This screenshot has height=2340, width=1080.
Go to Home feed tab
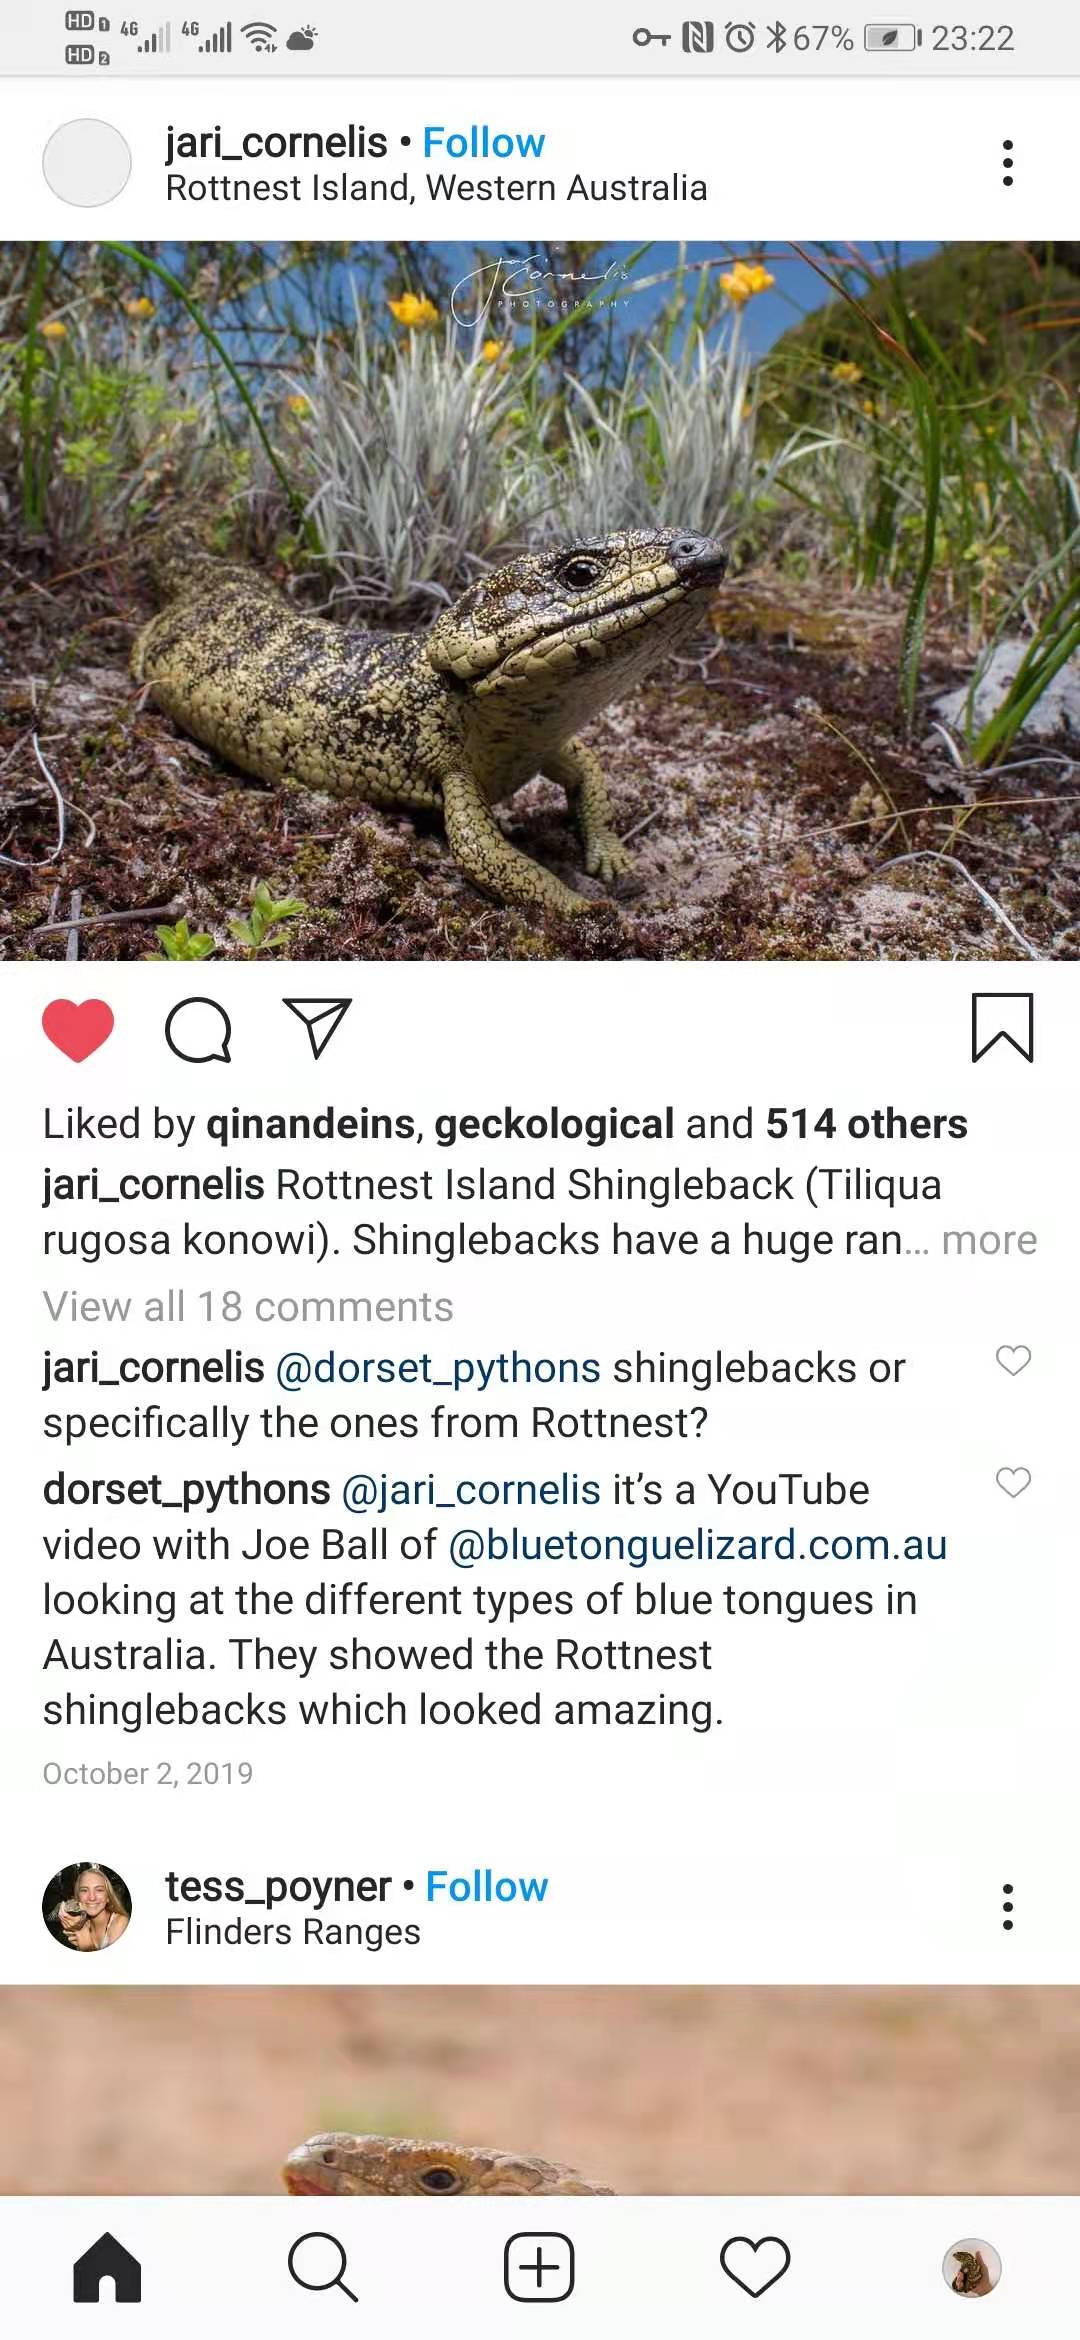point(107,2267)
